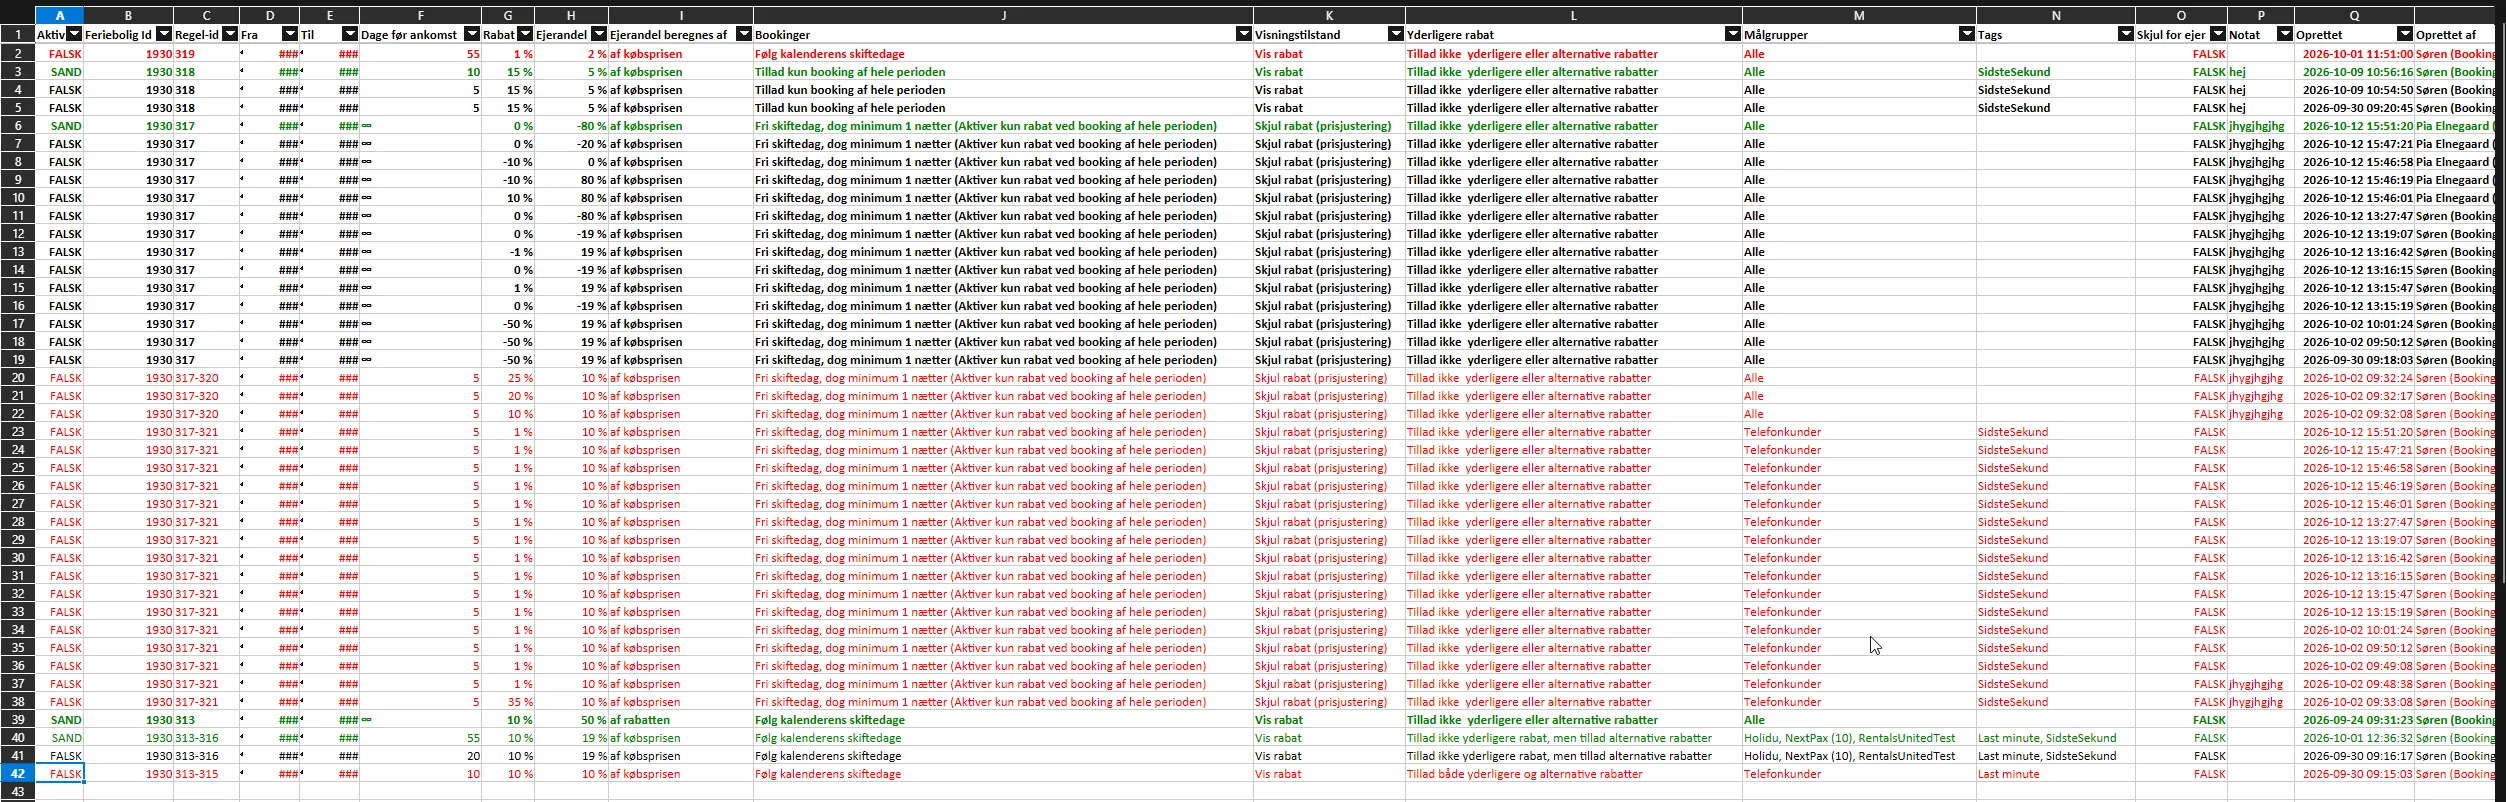Open the Notat column filter dropdown
This screenshot has width=2506, height=802.
(2285, 34)
